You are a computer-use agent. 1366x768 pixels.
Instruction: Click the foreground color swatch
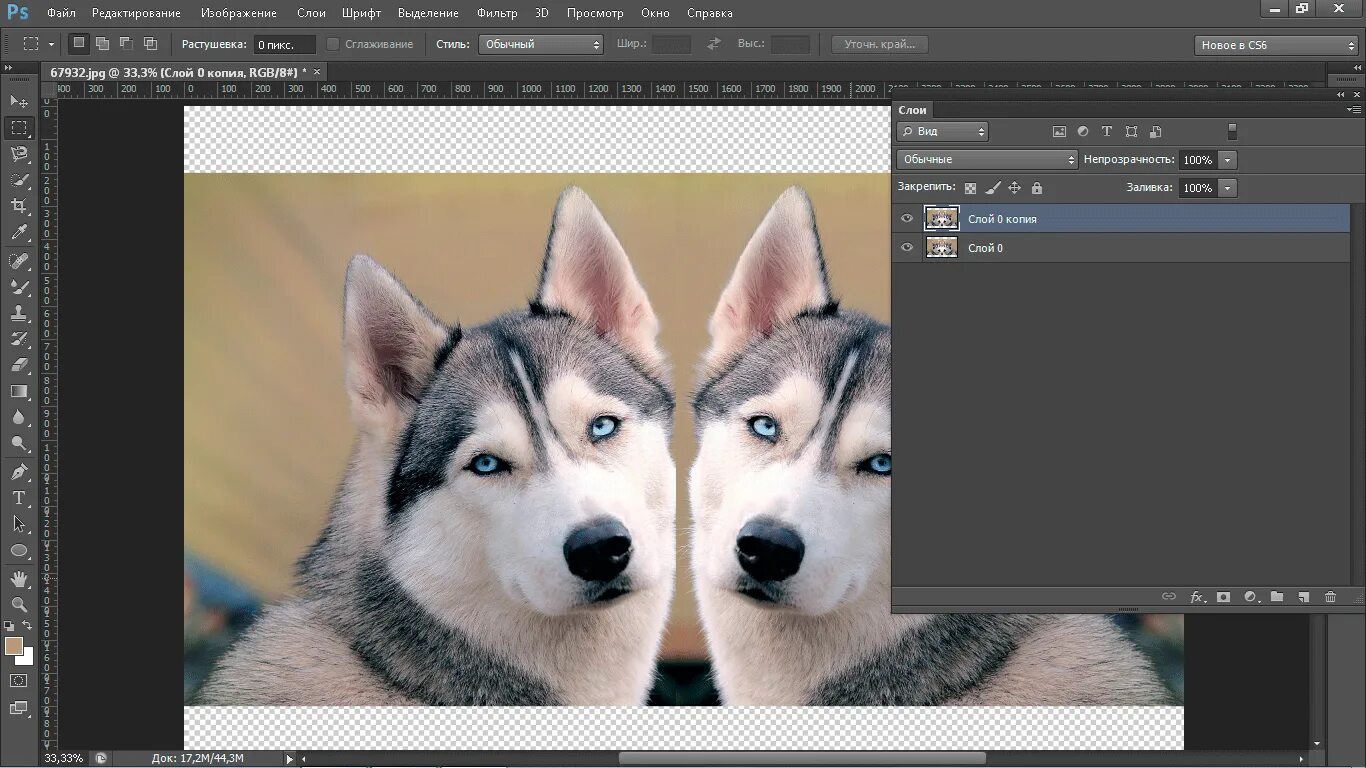[14, 646]
